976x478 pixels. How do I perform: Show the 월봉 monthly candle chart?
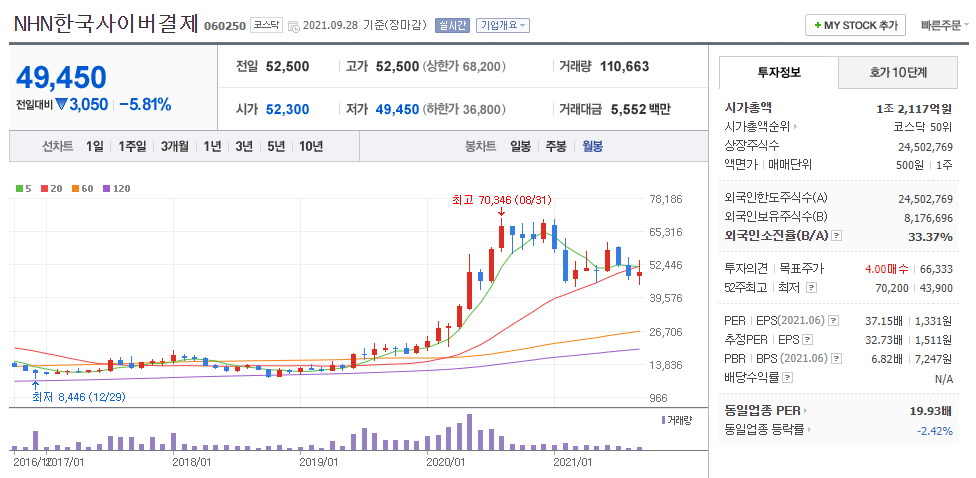[592, 147]
